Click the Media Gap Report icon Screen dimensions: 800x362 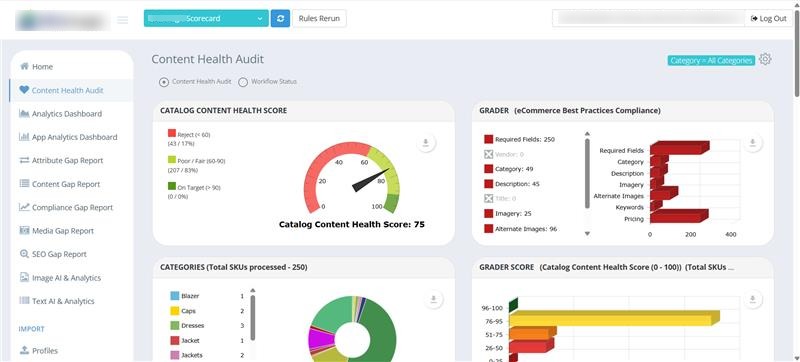[24, 230]
